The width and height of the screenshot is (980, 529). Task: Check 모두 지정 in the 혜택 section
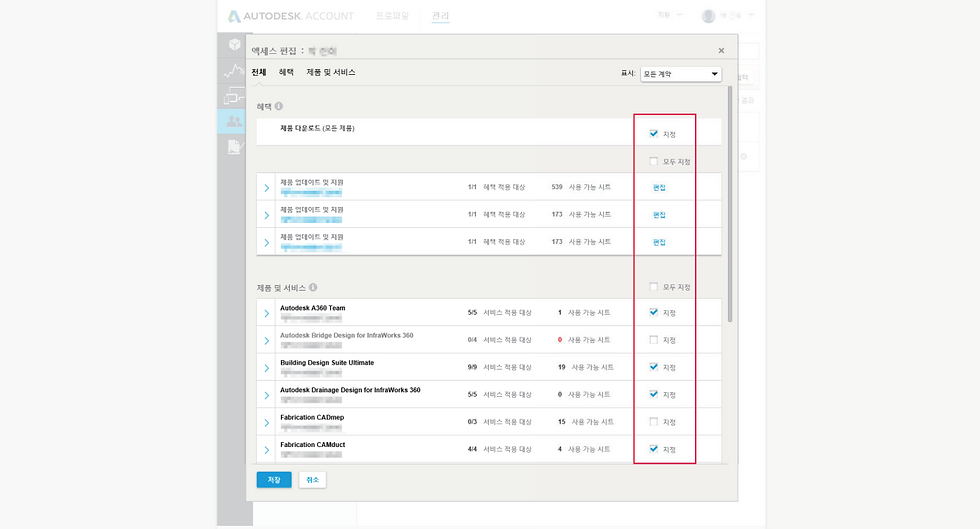coord(654,161)
